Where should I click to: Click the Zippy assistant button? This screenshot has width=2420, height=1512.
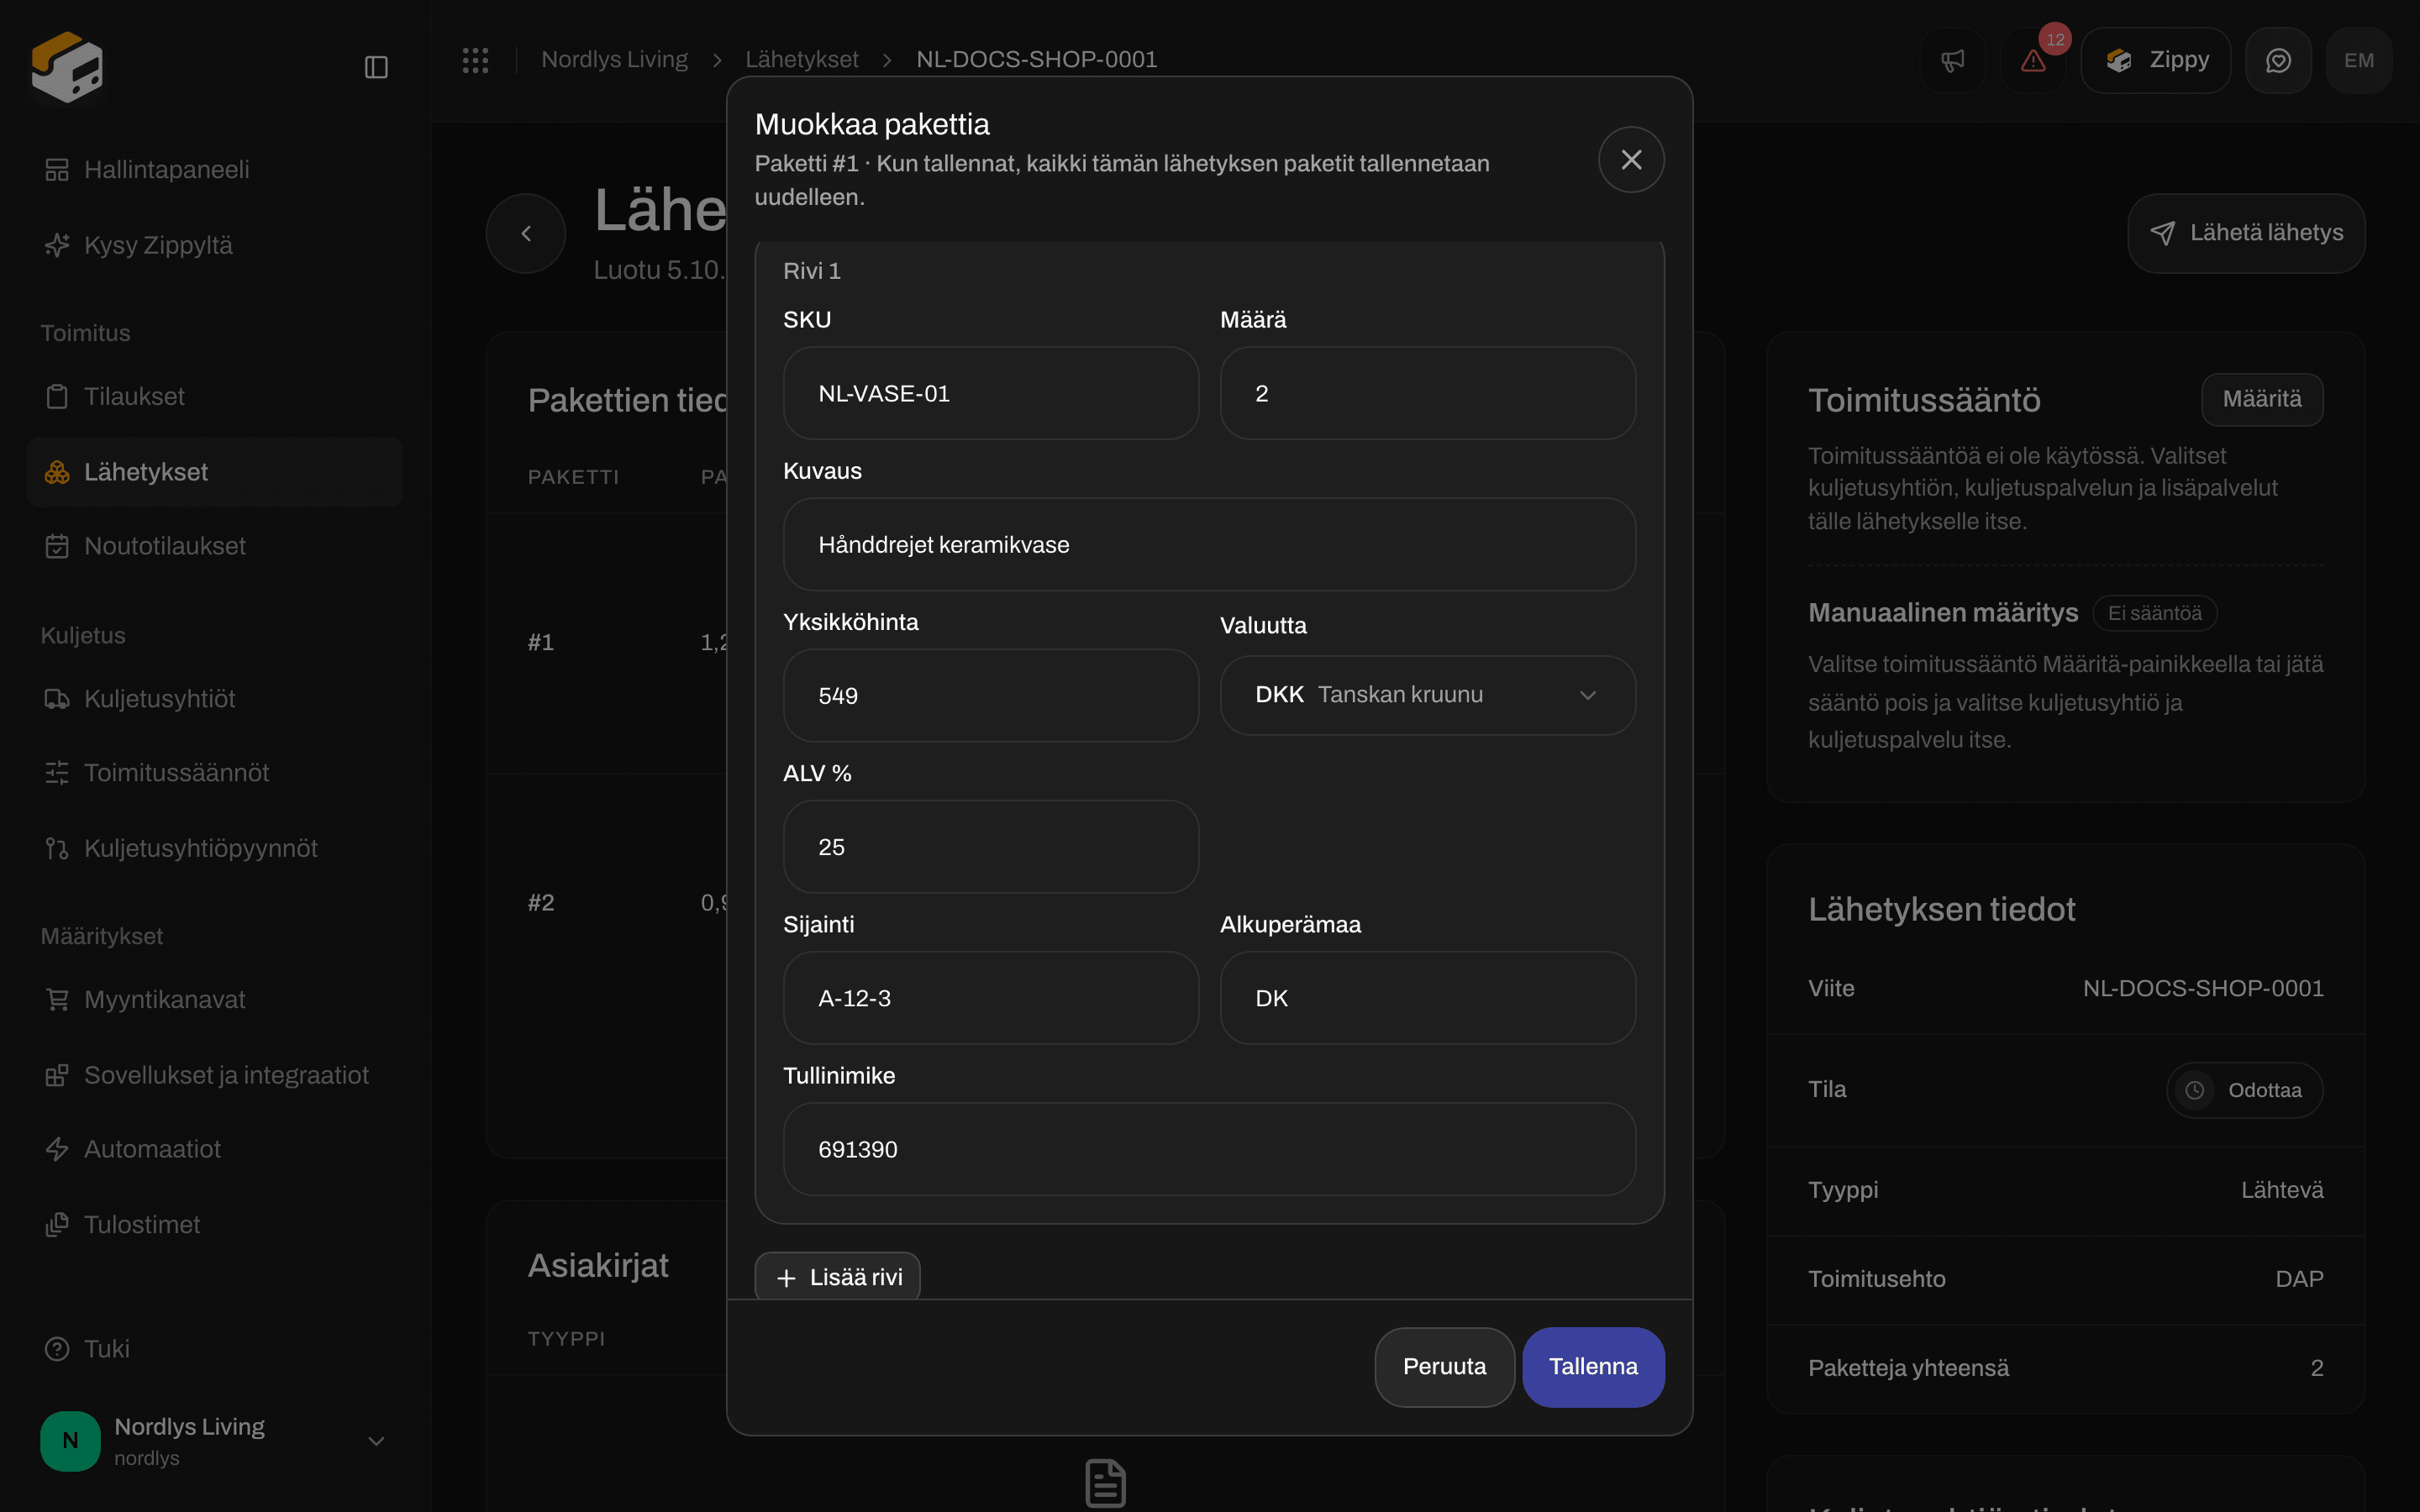coord(2155,61)
